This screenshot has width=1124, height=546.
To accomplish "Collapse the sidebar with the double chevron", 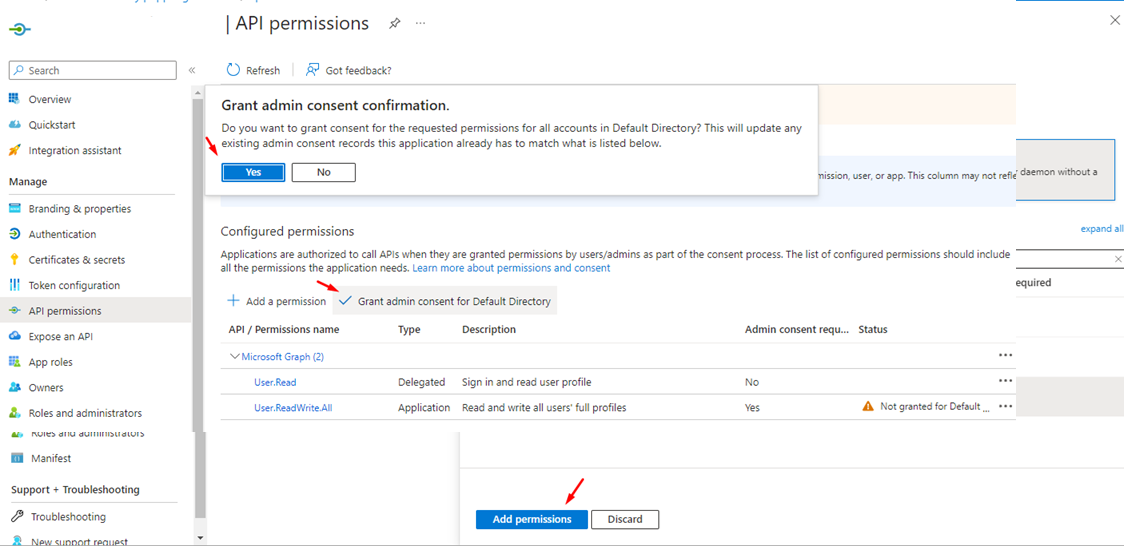I will click(192, 70).
